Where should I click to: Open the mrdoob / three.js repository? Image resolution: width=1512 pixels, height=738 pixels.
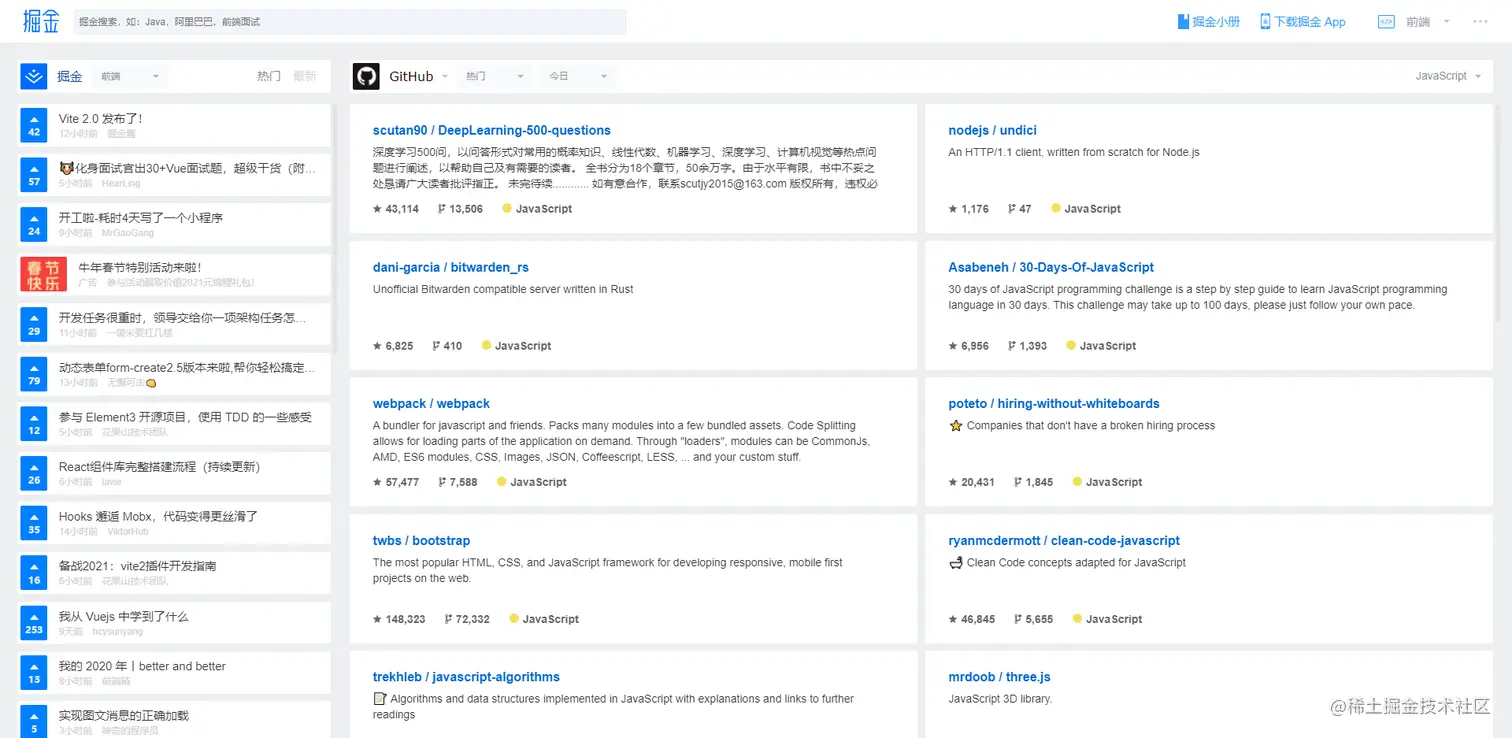[999, 677]
